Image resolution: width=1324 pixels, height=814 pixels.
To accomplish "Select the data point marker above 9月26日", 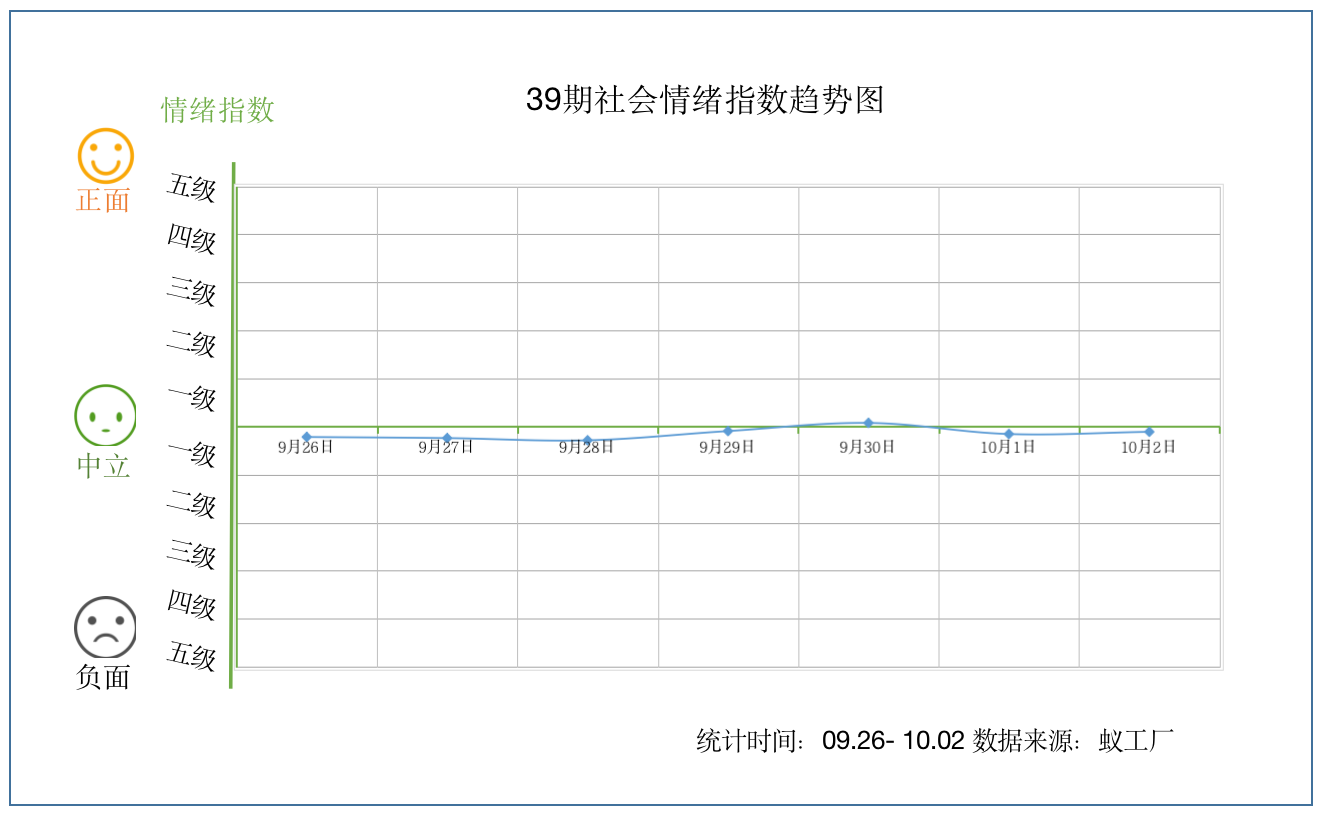I will coord(307,437).
